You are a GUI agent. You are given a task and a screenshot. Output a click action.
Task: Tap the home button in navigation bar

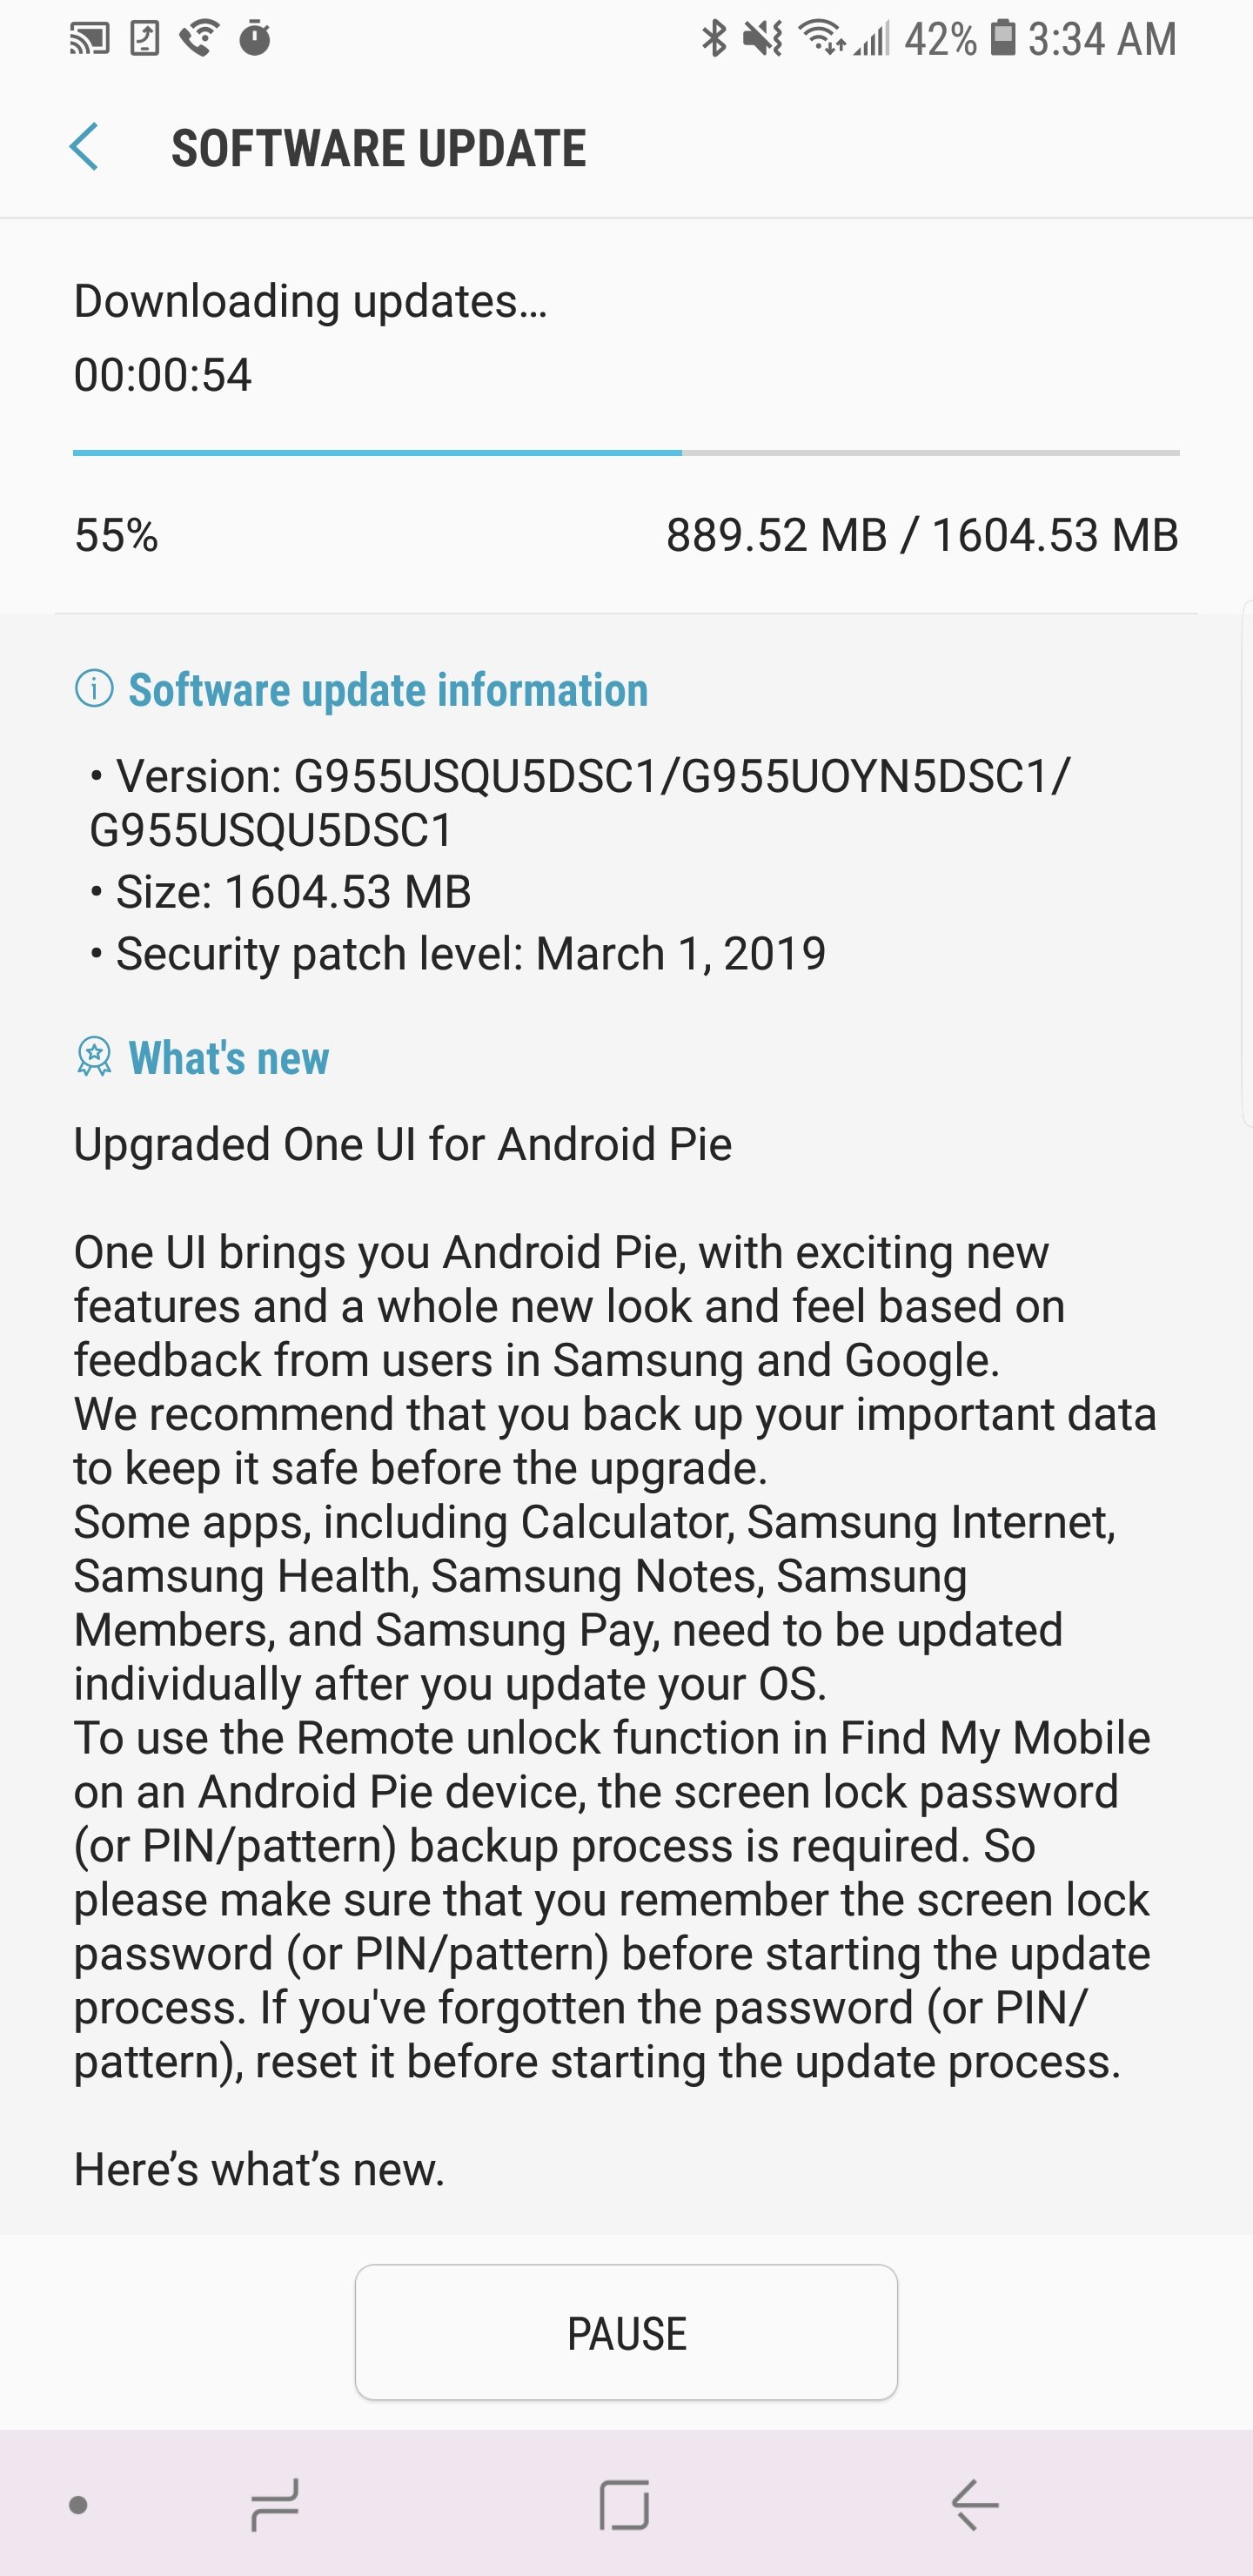[625, 2505]
